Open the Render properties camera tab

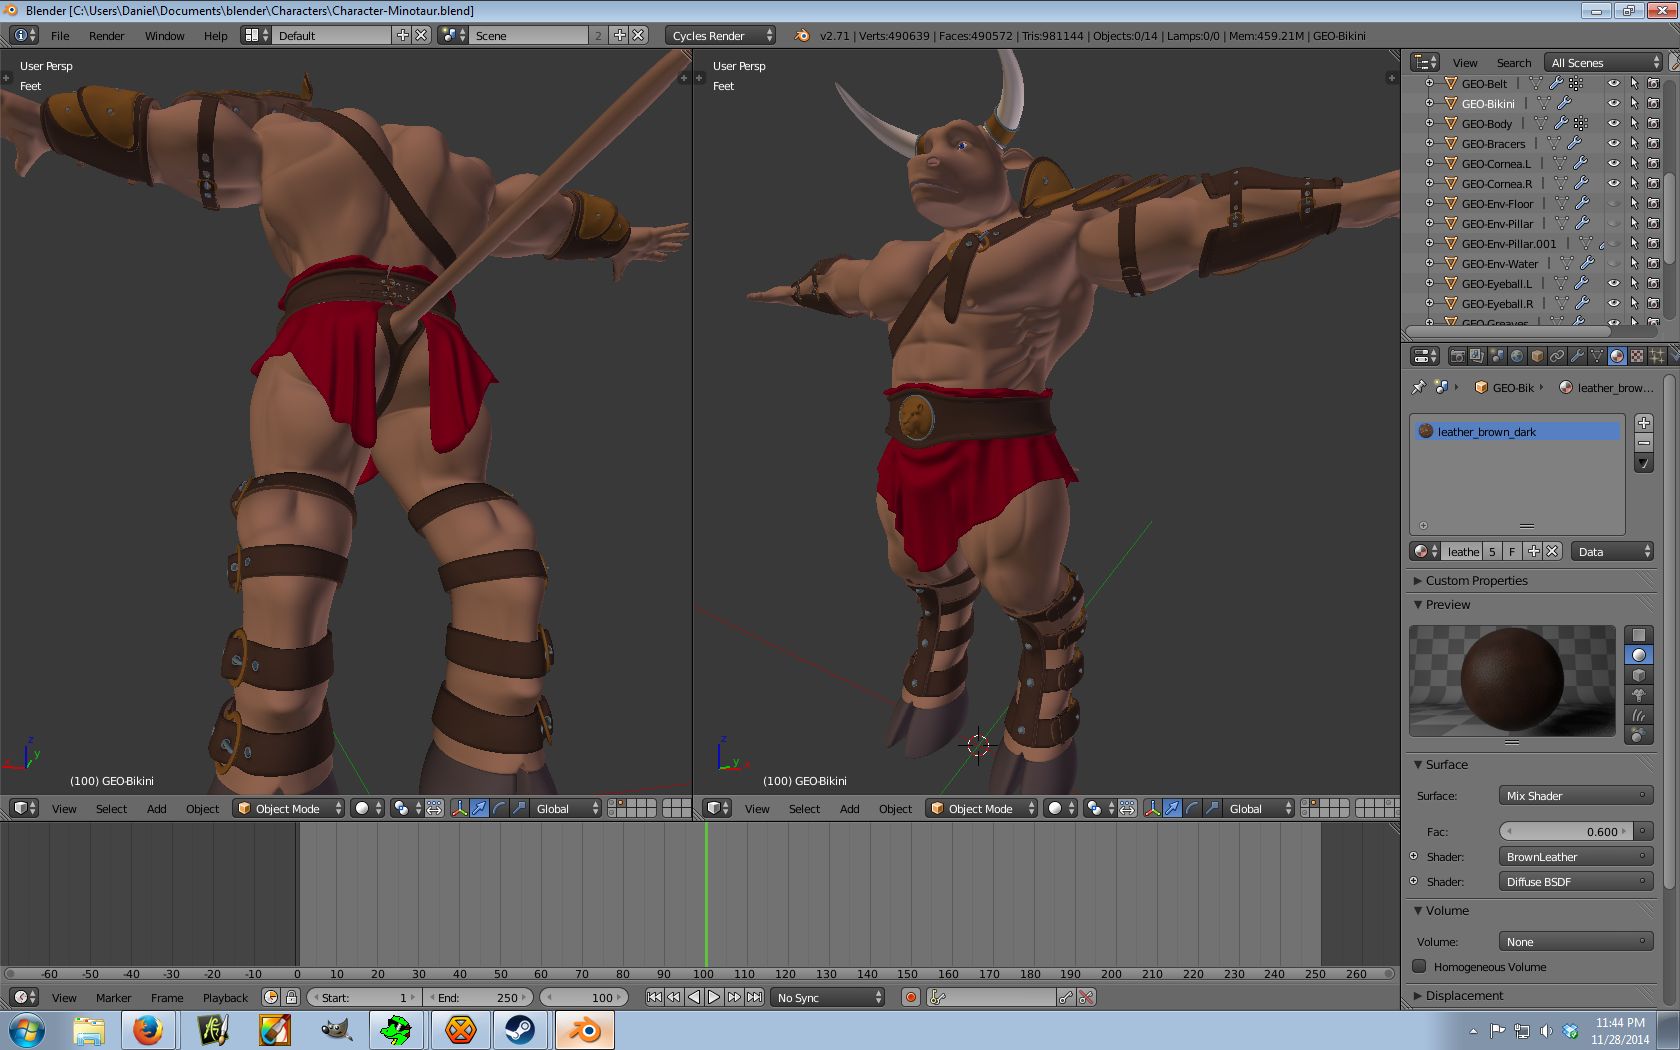(1458, 356)
